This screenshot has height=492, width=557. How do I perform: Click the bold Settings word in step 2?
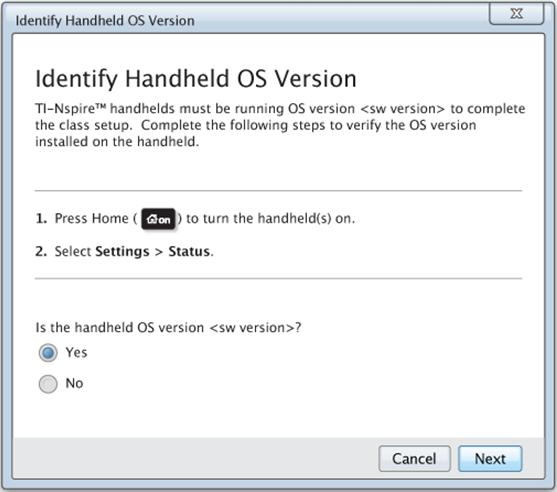122,252
